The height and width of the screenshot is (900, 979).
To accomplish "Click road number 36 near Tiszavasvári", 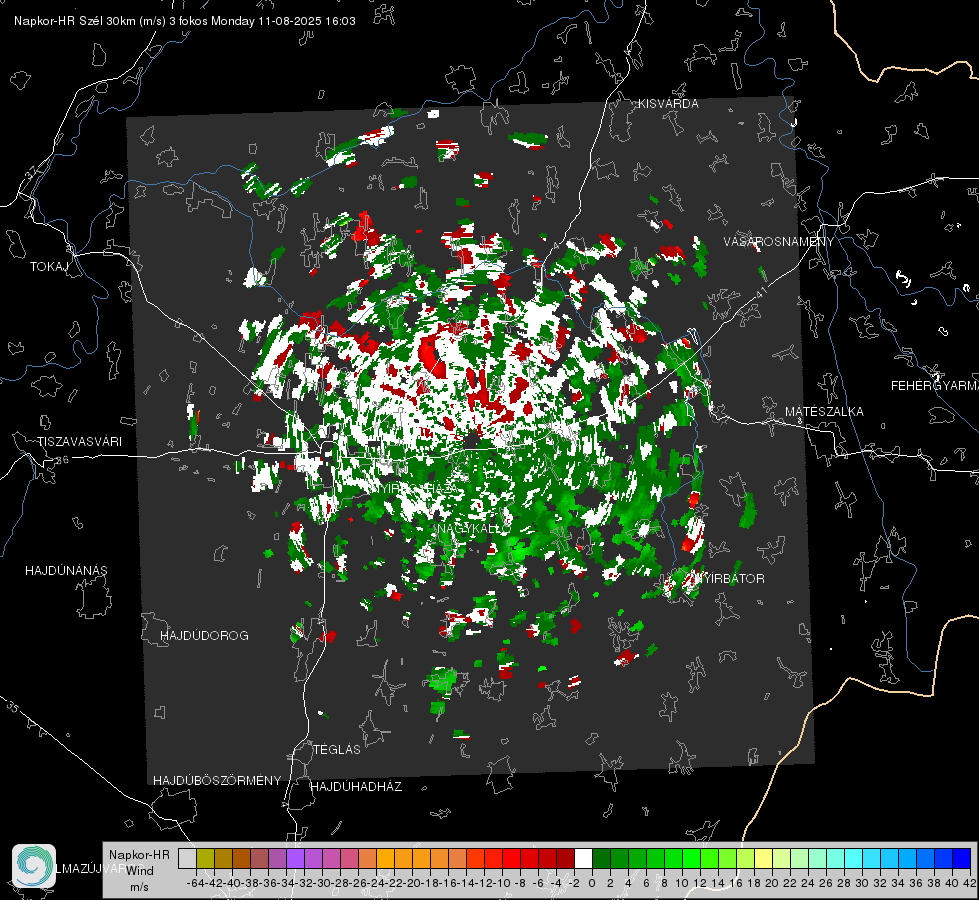I will [x=63, y=460].
